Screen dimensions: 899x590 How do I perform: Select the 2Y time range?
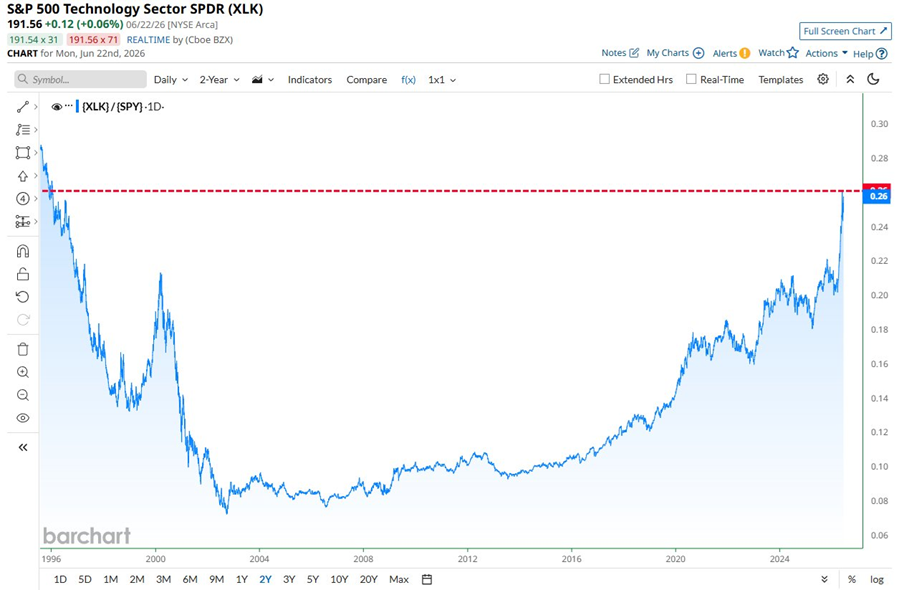(265, 579)
